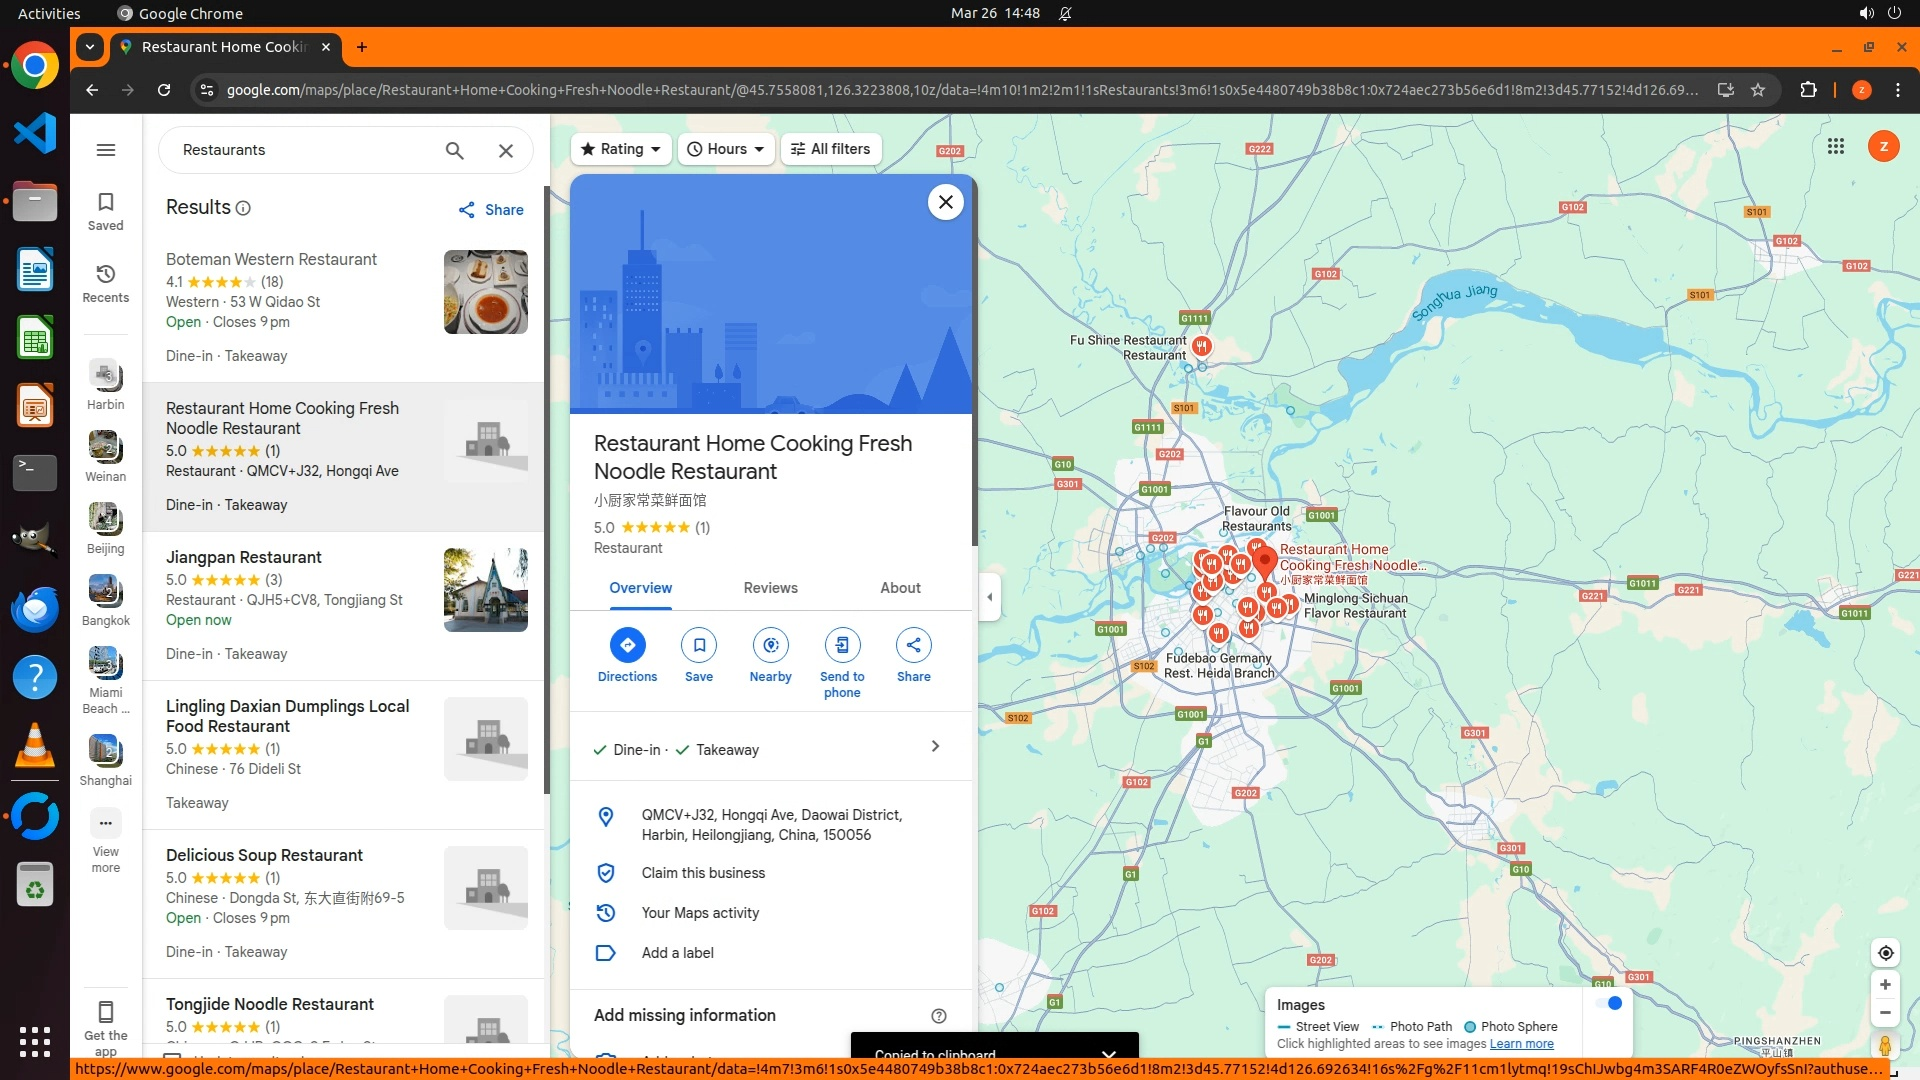Switch to the About tab
Image resolution: width=1920 pixels, height=1080 pixels.
pos(900,588)
